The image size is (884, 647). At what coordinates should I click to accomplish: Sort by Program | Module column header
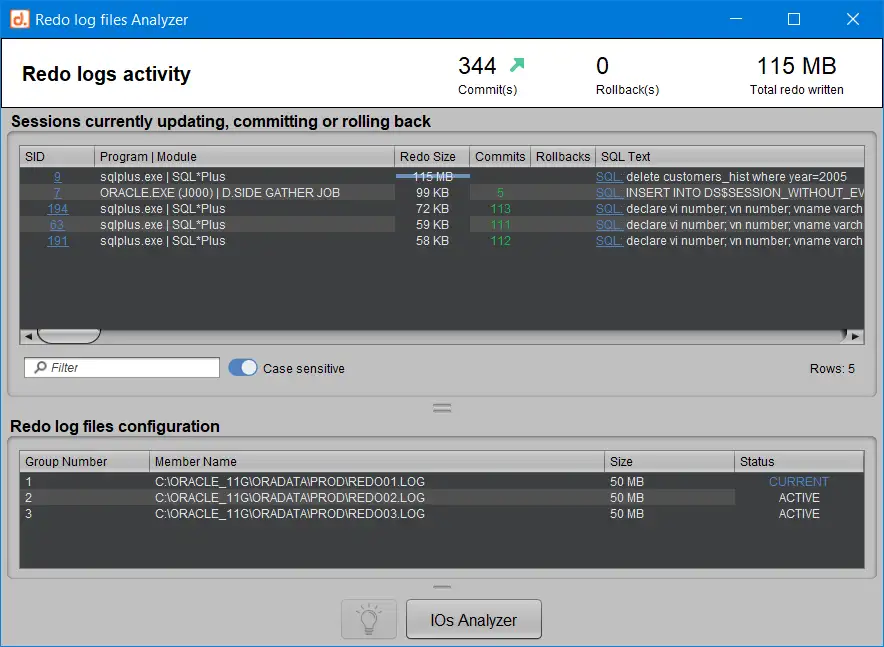coord(244,157)
